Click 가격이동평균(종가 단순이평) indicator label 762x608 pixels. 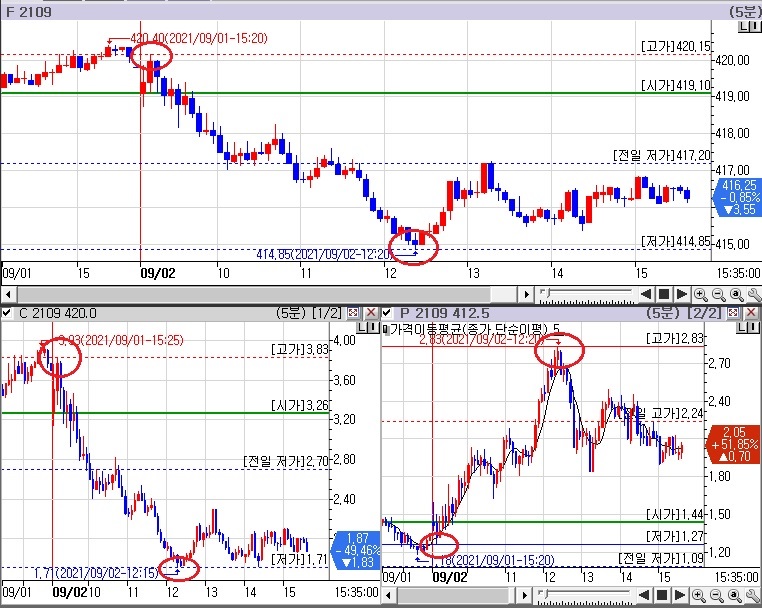point(468,330)
